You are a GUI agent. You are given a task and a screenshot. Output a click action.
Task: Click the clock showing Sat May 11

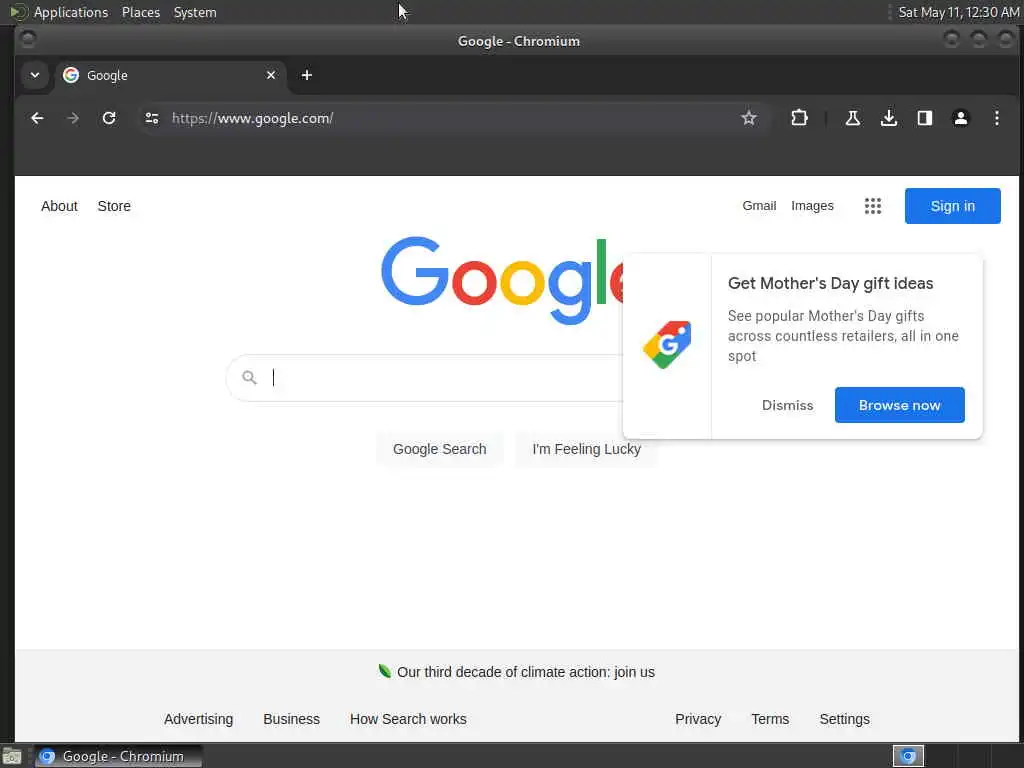[x=958, y=12]
